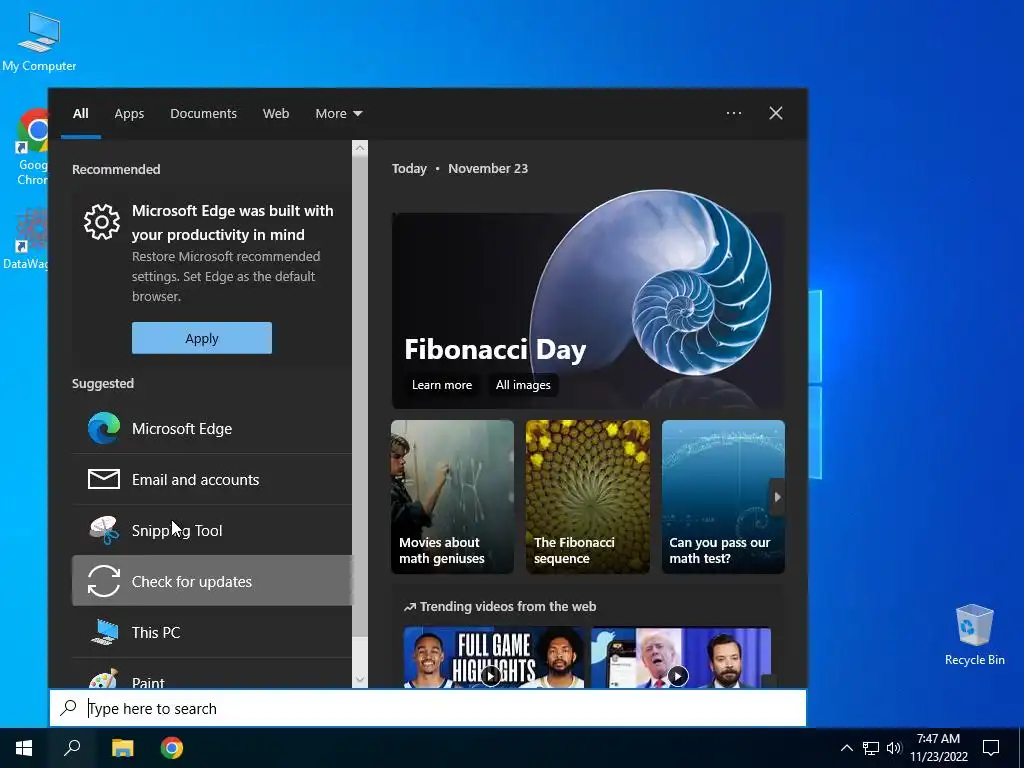The width and height of the screenshot is (1024, 768).
Task: Open Email and accounts settings
Action: pyautogui.click(x=212, y=479)
